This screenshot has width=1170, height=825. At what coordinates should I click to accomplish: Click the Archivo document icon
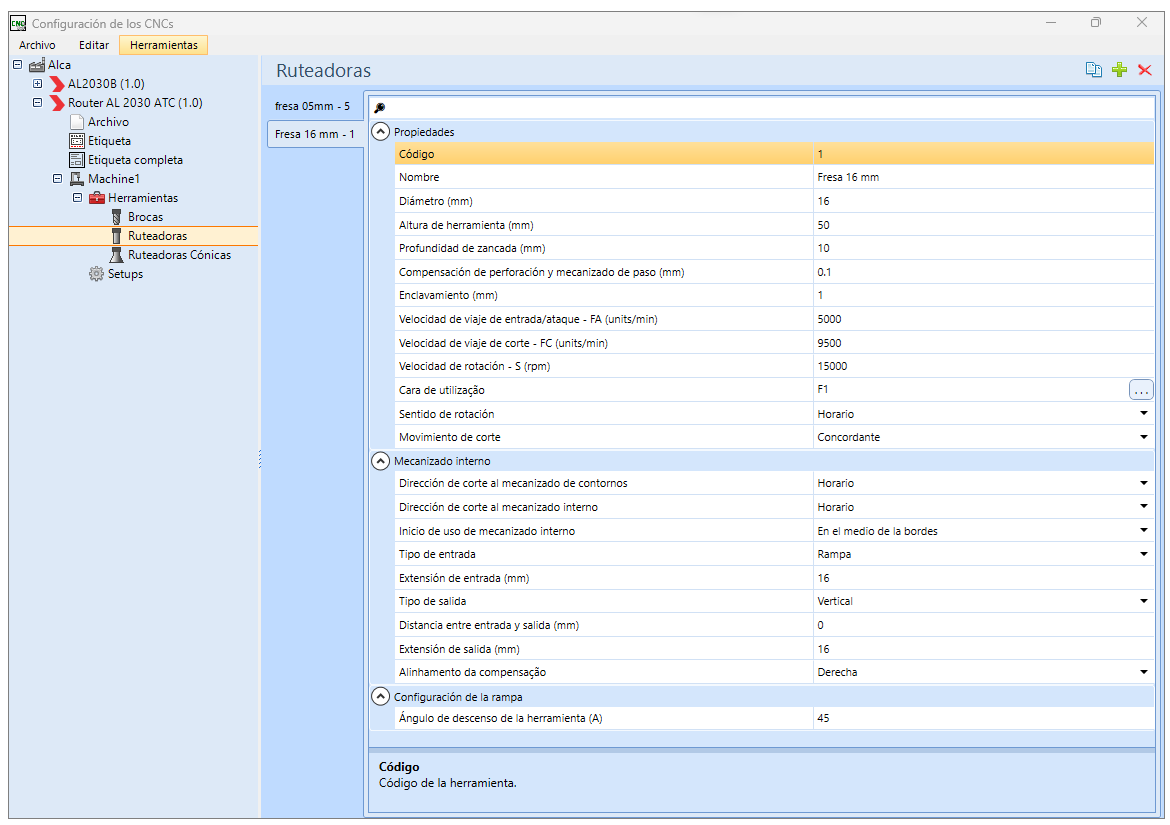77,122
